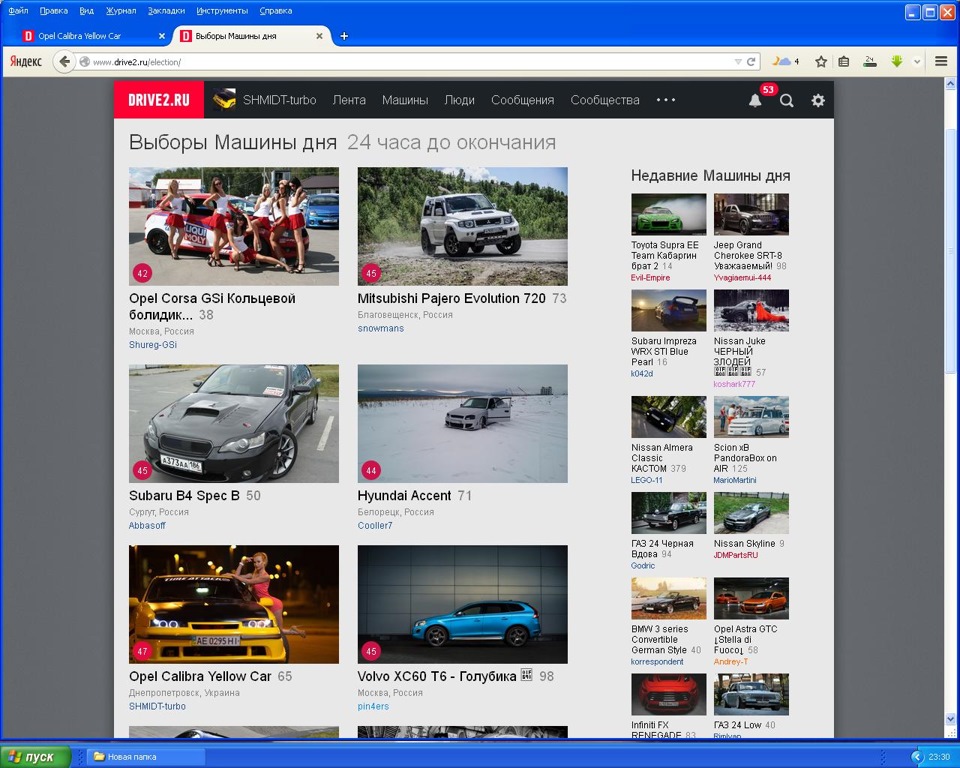Click the SHMIDT-turbo profile avatar icon

click(x=225, y=100)
